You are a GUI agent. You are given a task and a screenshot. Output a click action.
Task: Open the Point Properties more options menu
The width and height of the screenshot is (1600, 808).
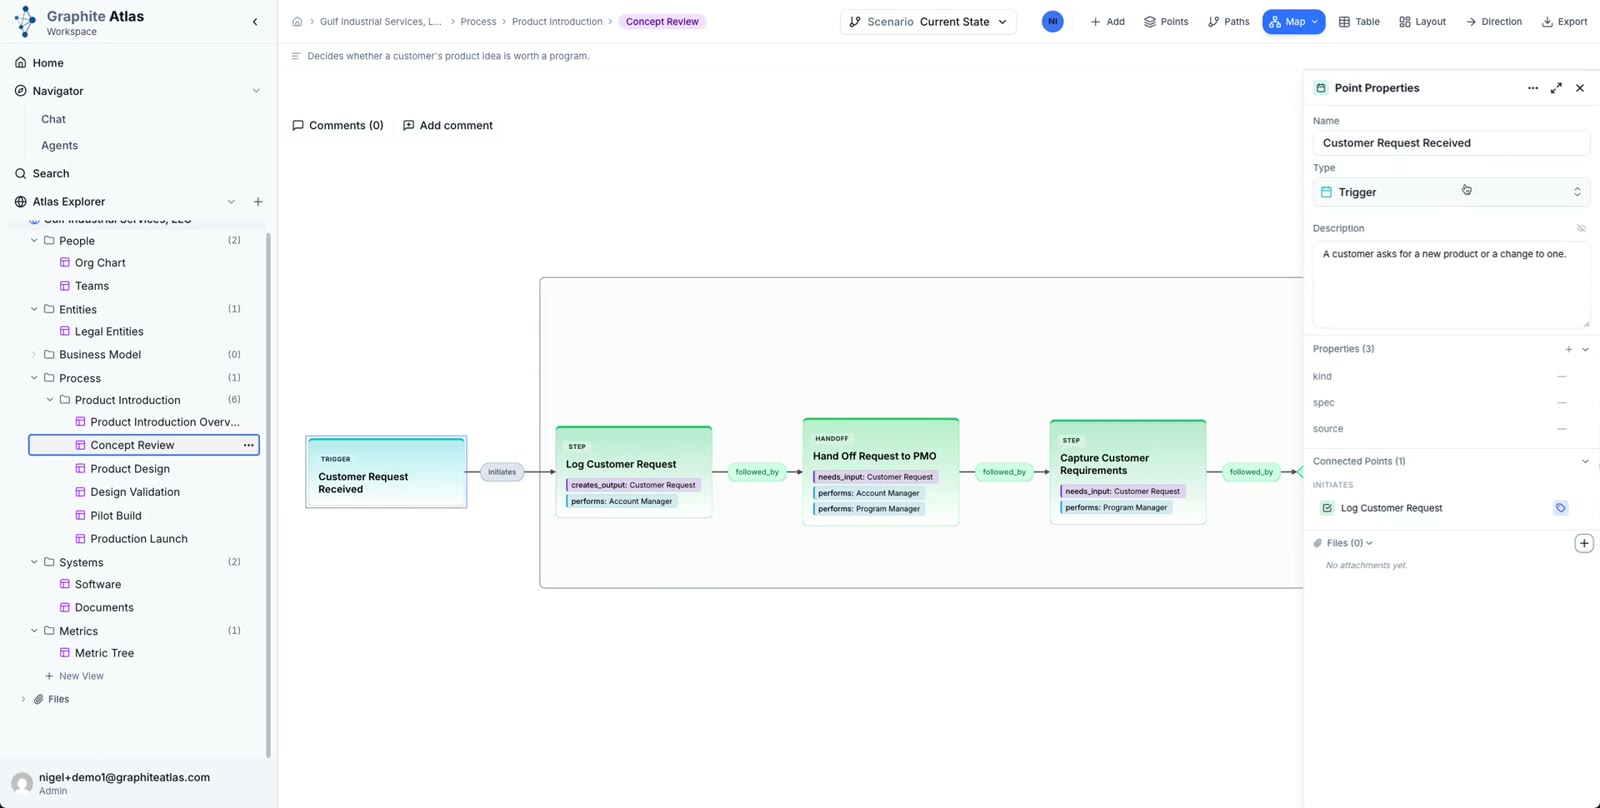tap(1533, 88)
